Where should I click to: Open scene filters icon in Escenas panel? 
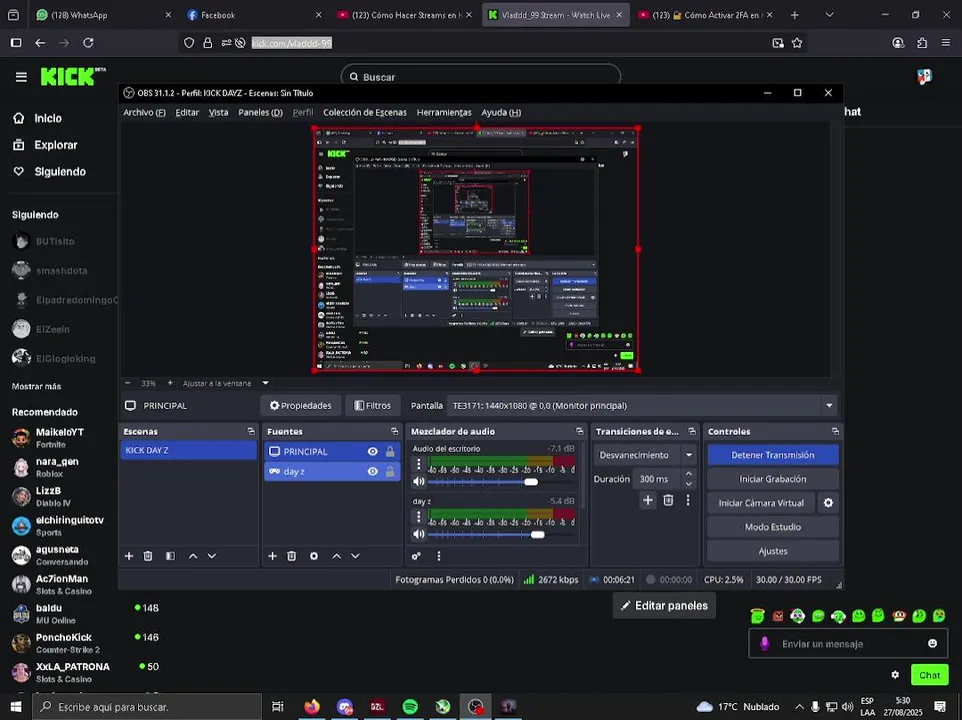[170, 556]
